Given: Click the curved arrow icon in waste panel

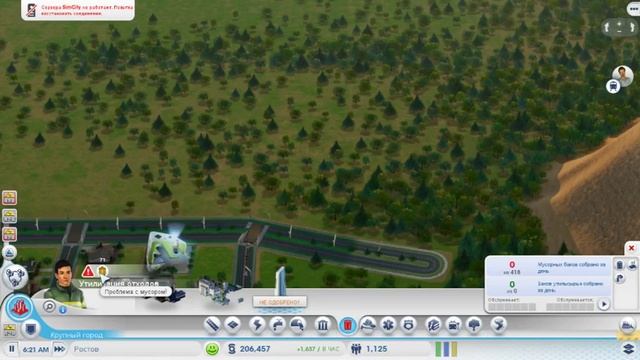Looking at the screenshot, I should 620,279.
